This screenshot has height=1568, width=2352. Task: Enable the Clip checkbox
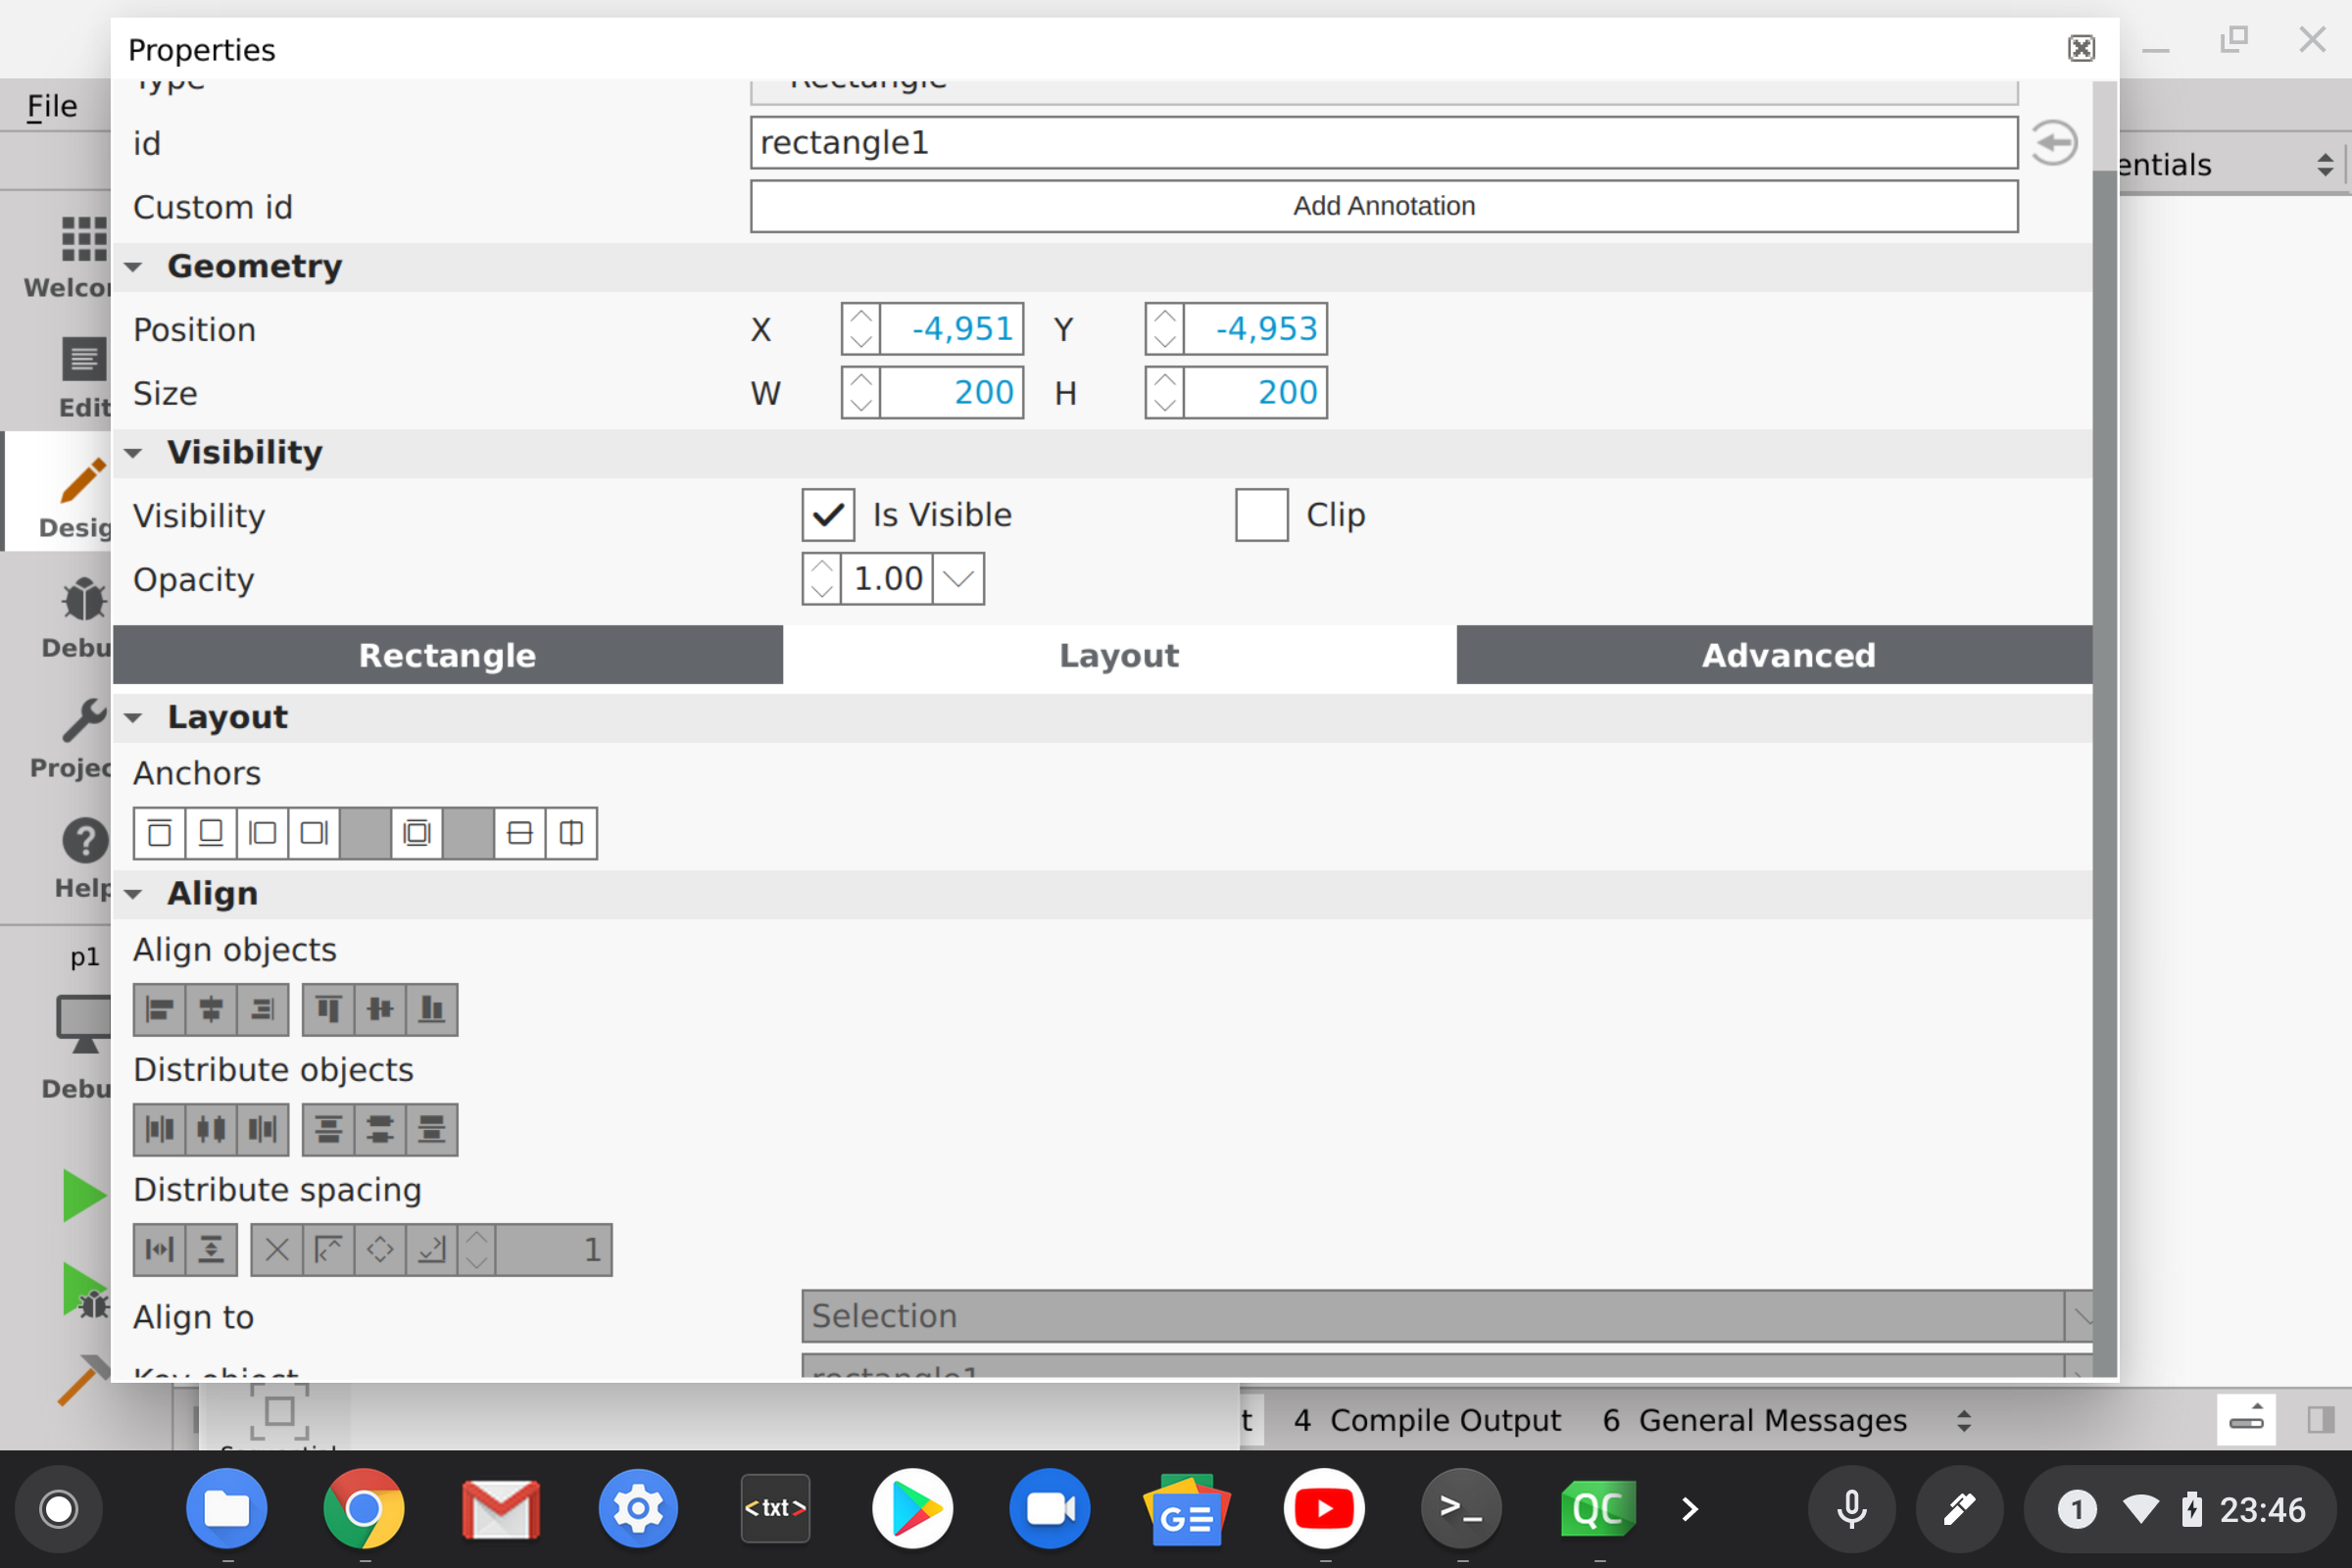(1261, 515)
